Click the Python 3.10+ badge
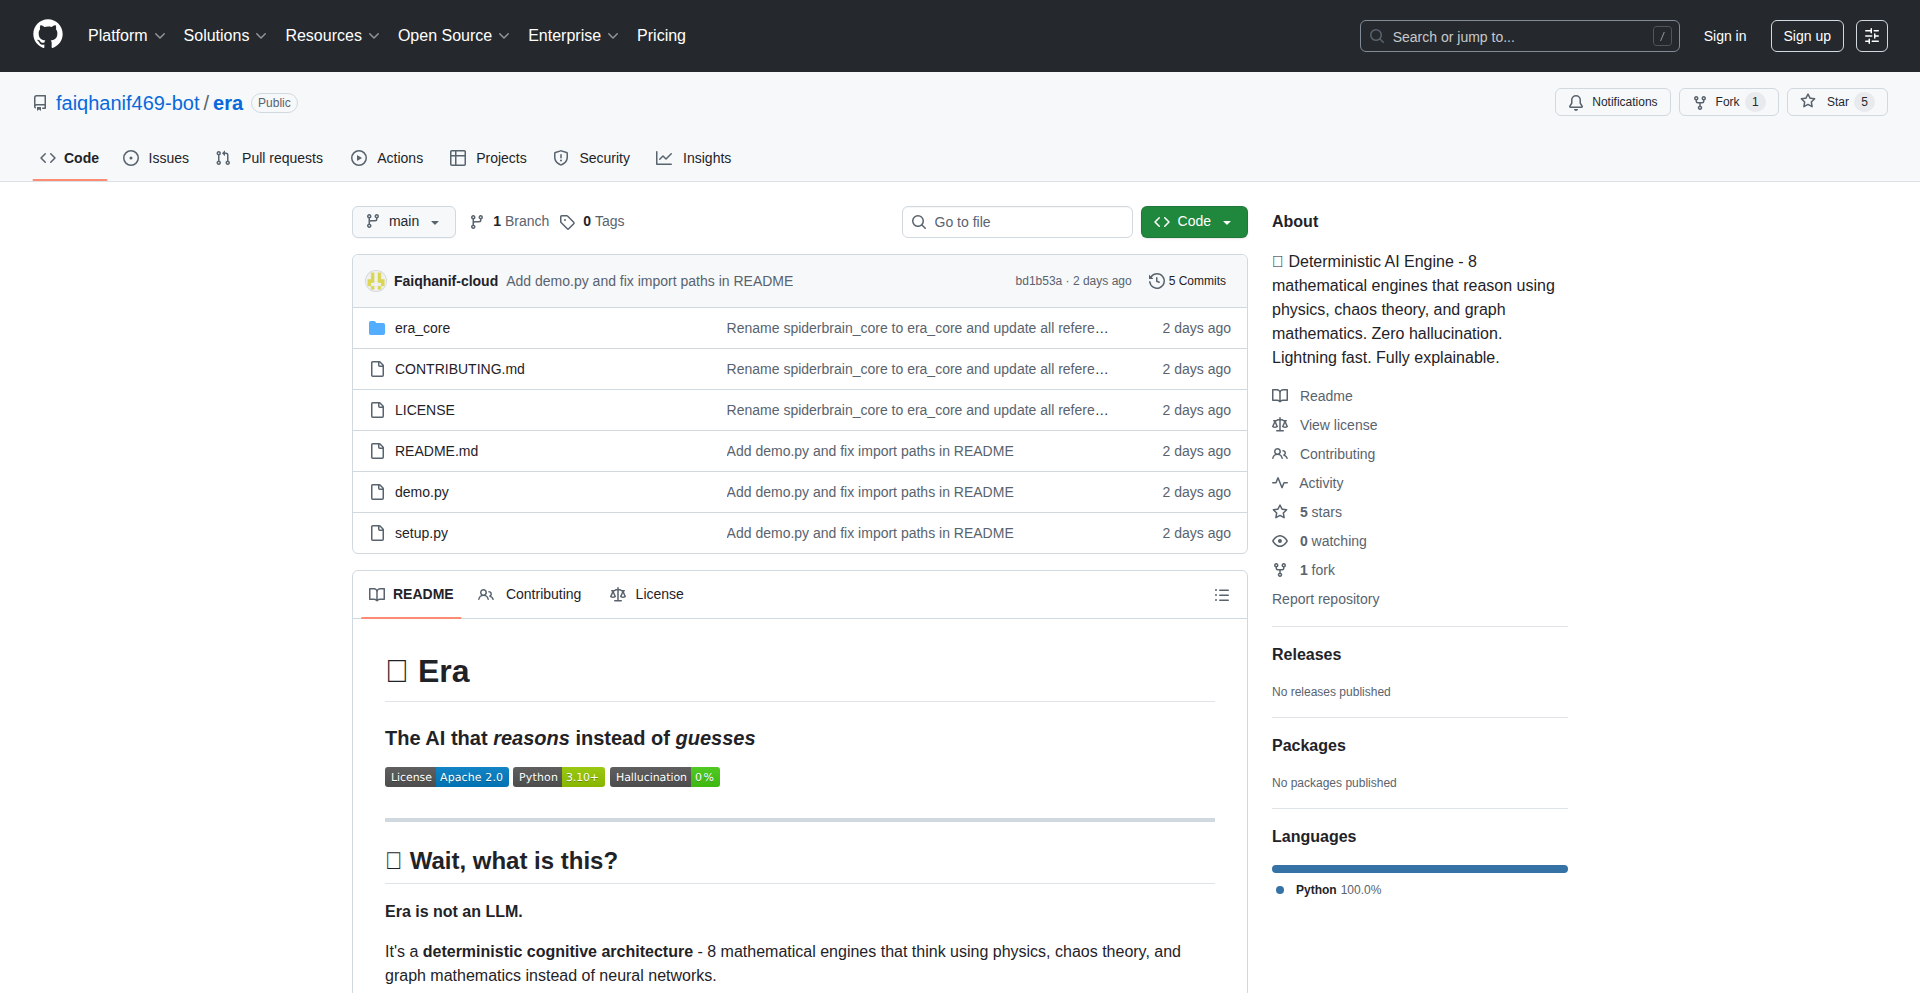 [558, 777]
